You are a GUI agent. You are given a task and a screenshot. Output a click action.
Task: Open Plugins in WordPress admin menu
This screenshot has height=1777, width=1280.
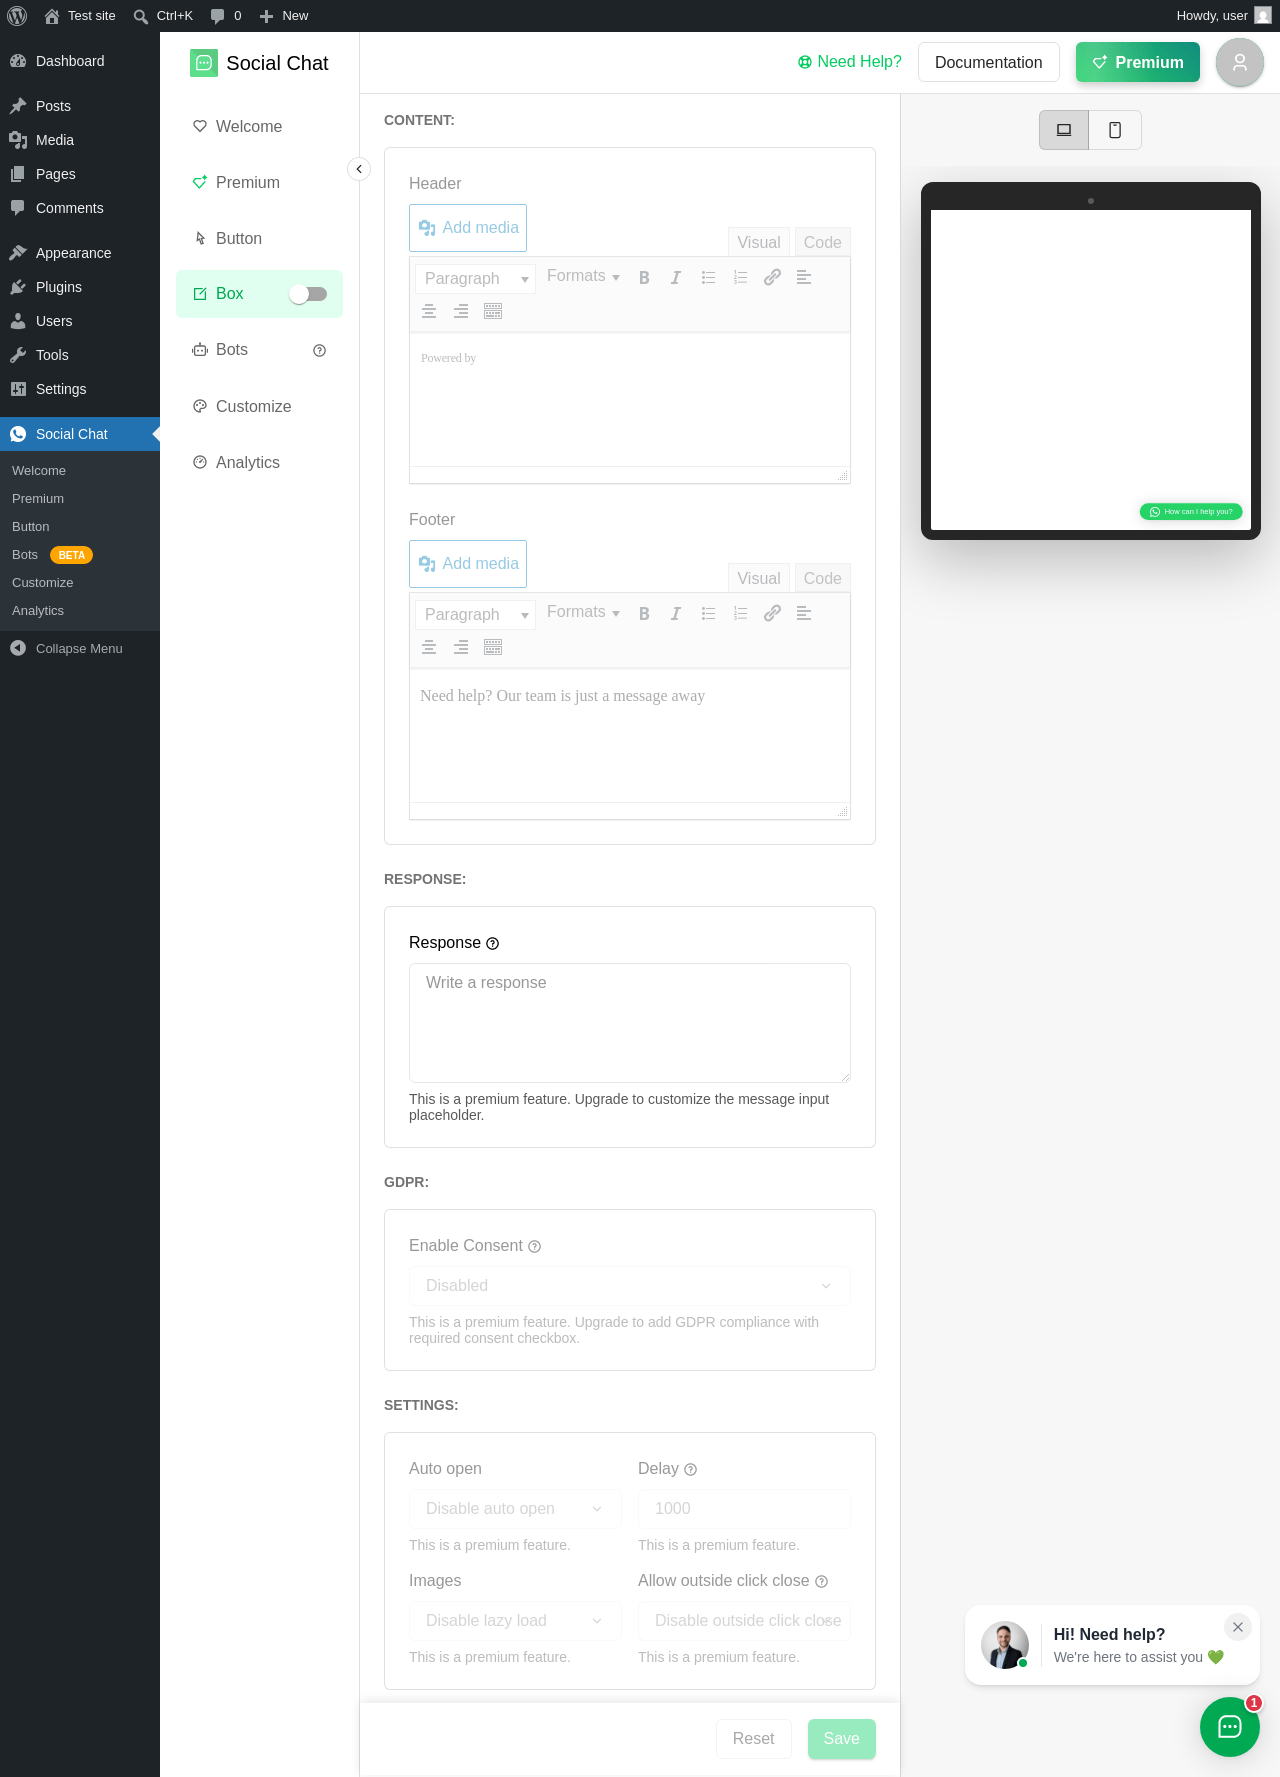click(80, 287)
